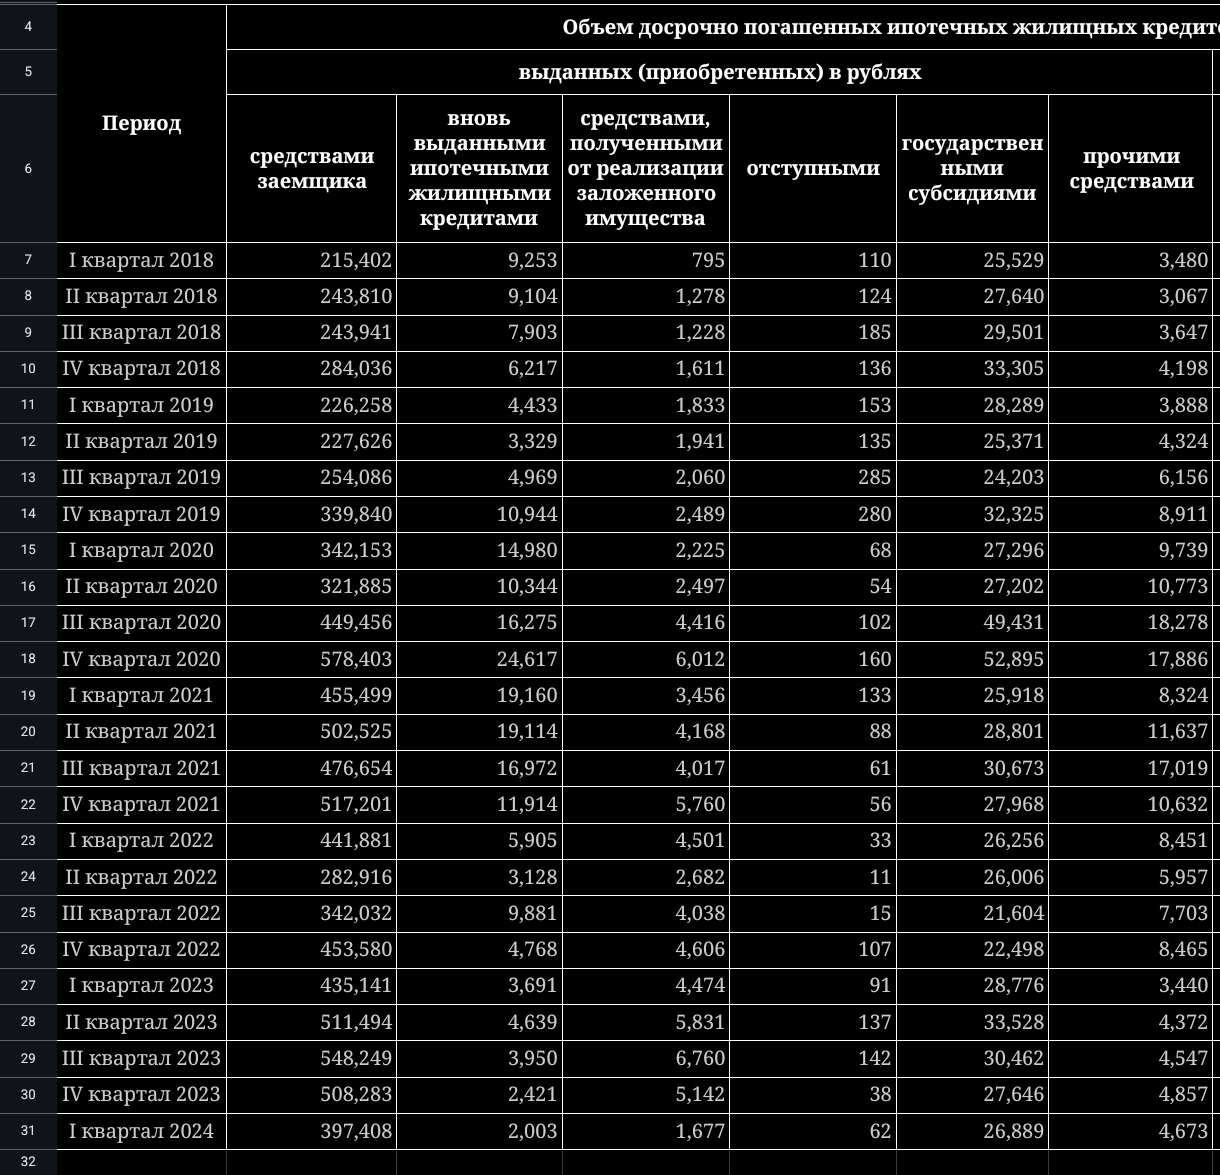Click the value 2,003
1220x1175 pixels.
[x=480, y=1131]
